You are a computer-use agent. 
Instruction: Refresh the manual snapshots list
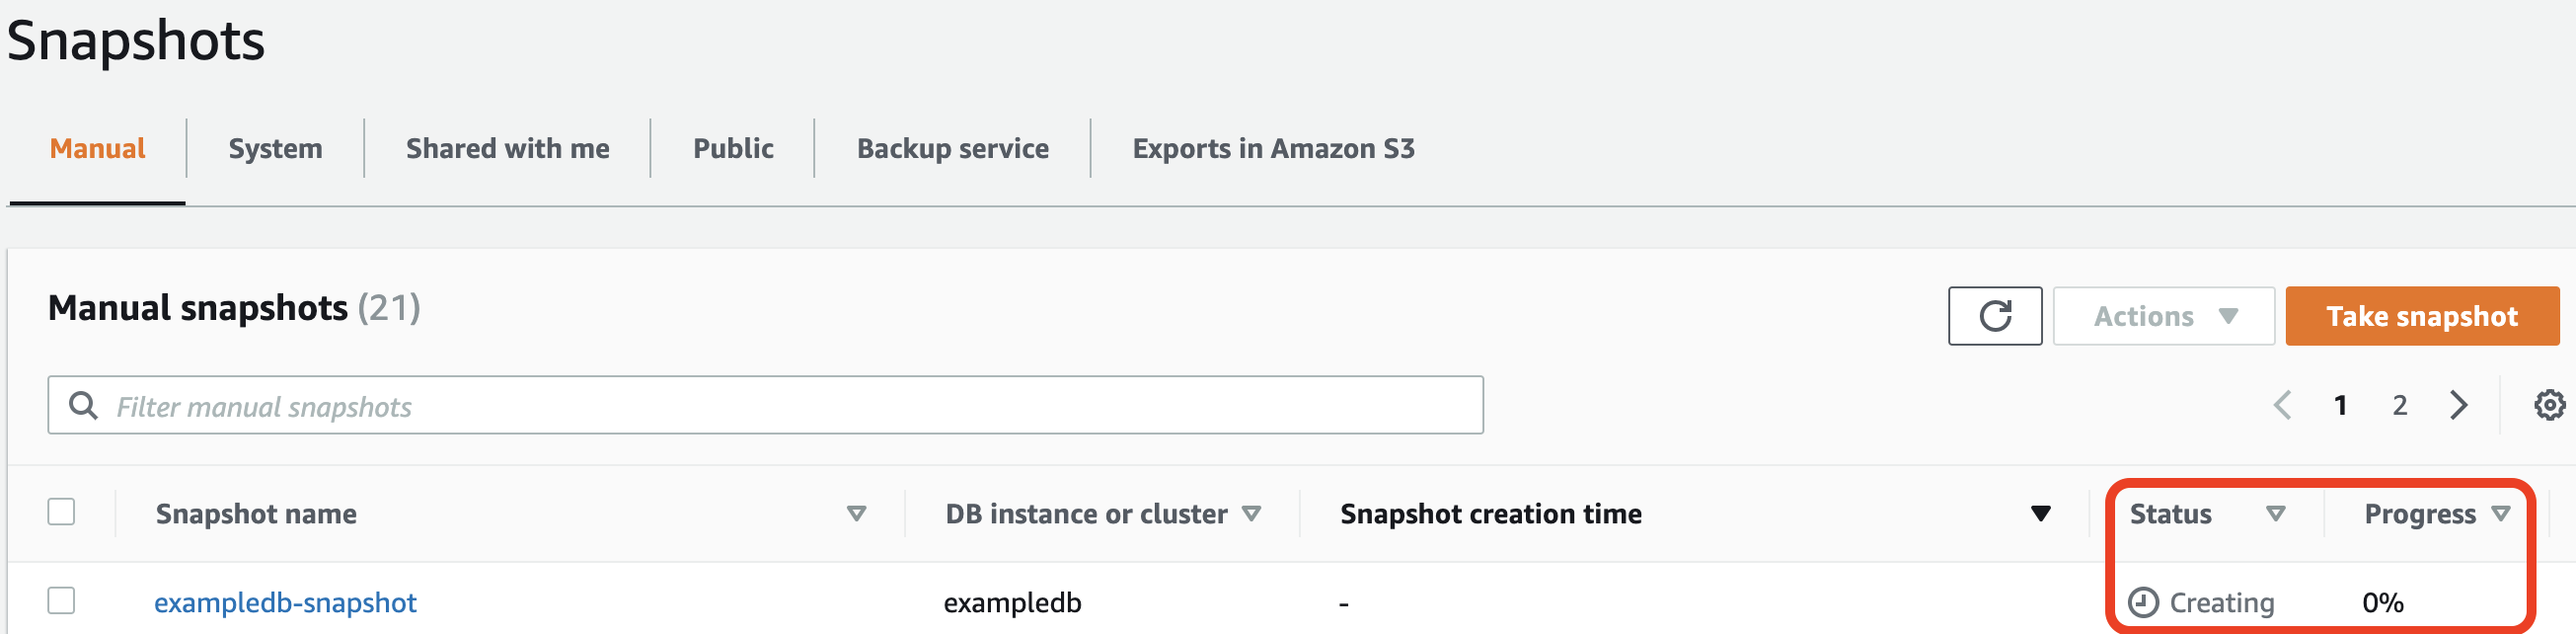pos(1994,316)
